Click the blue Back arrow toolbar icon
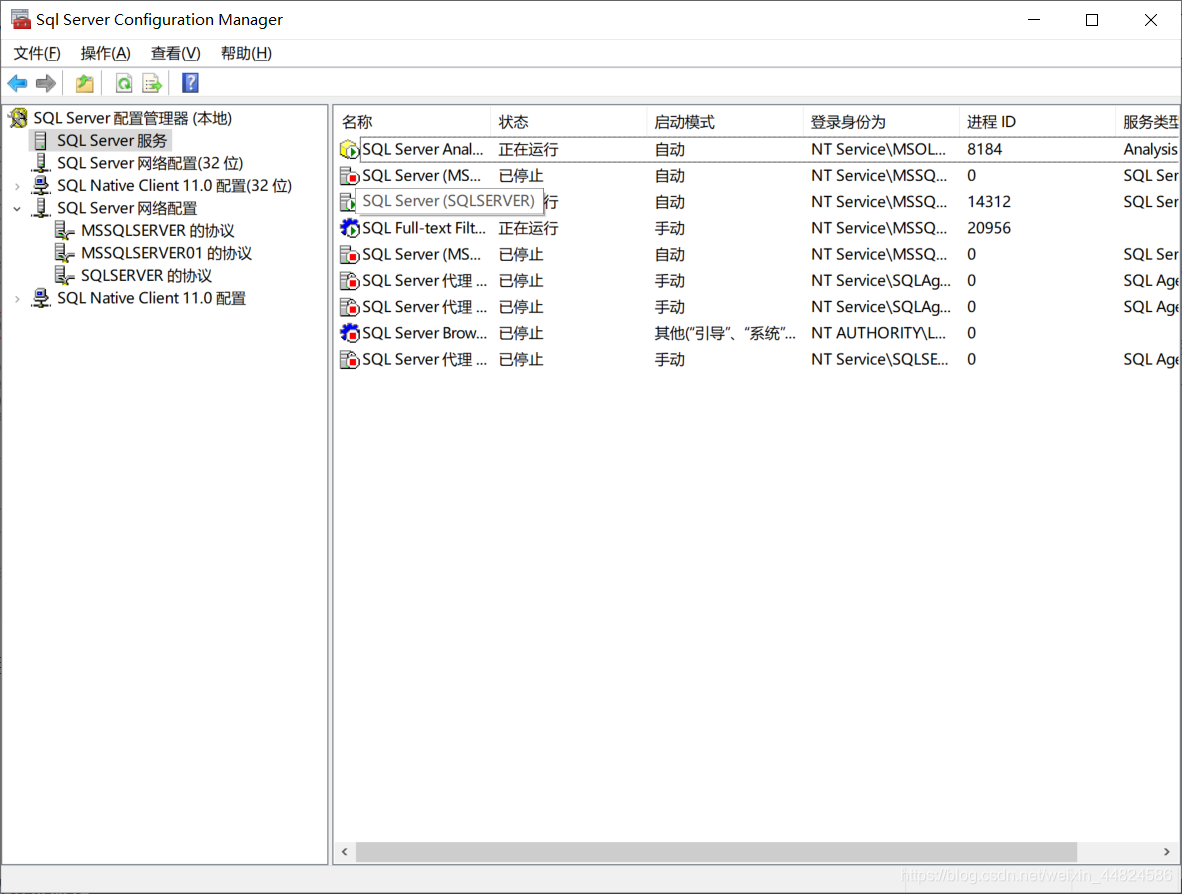 17,83
